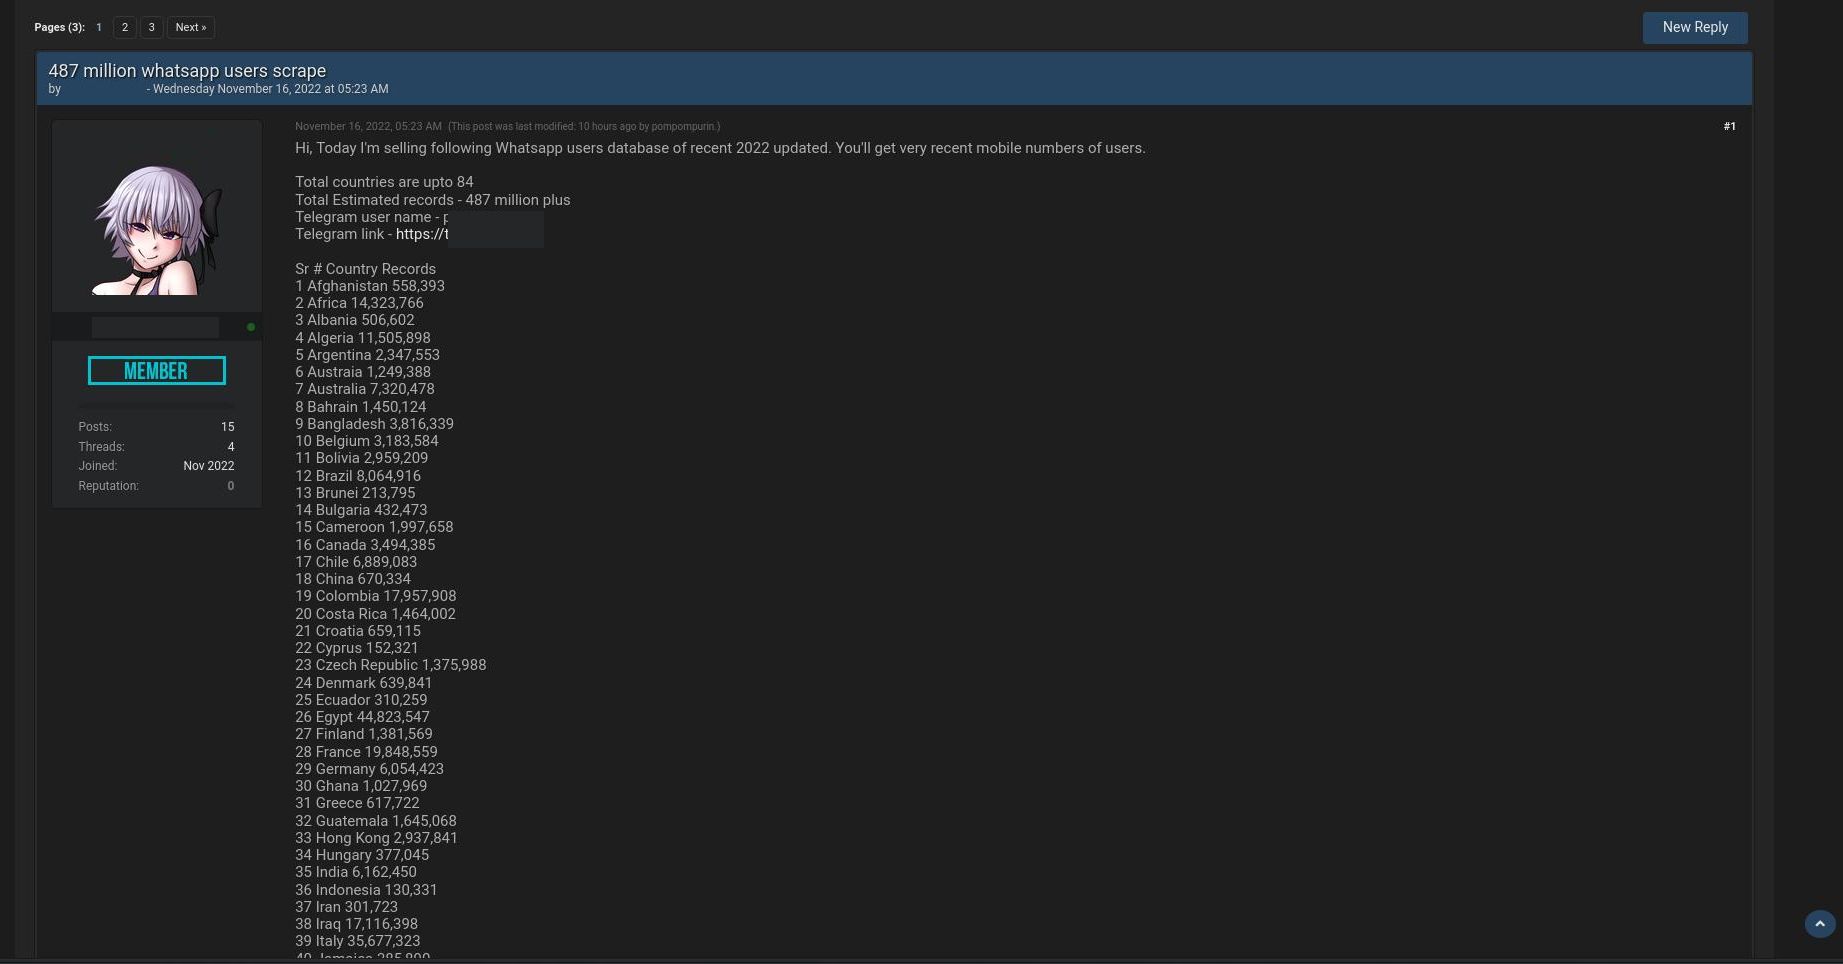
Task: Open post permalink #1
Action: (x=1729, y=126)
